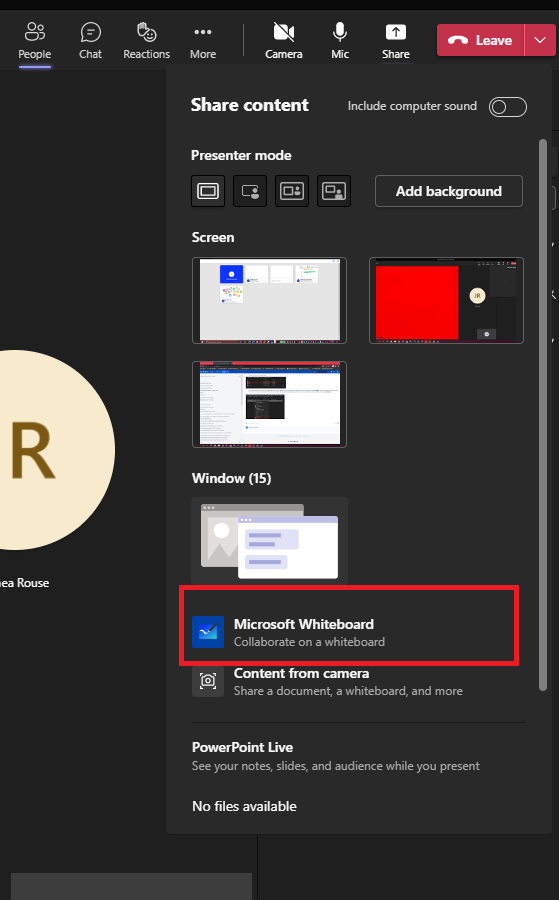Share the screen showing red square
Screen dimensions: 559x900
click(x=446, y=301)
